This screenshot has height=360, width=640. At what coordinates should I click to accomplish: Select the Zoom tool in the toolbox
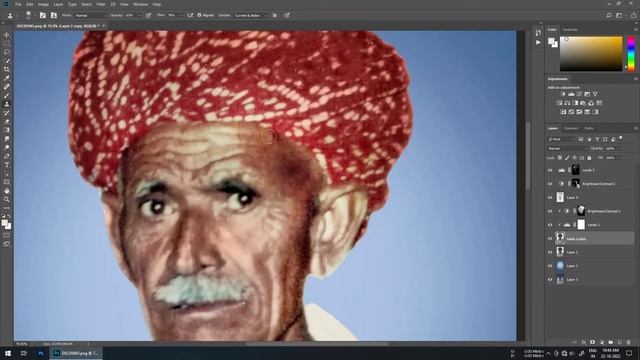click(7, 199)
